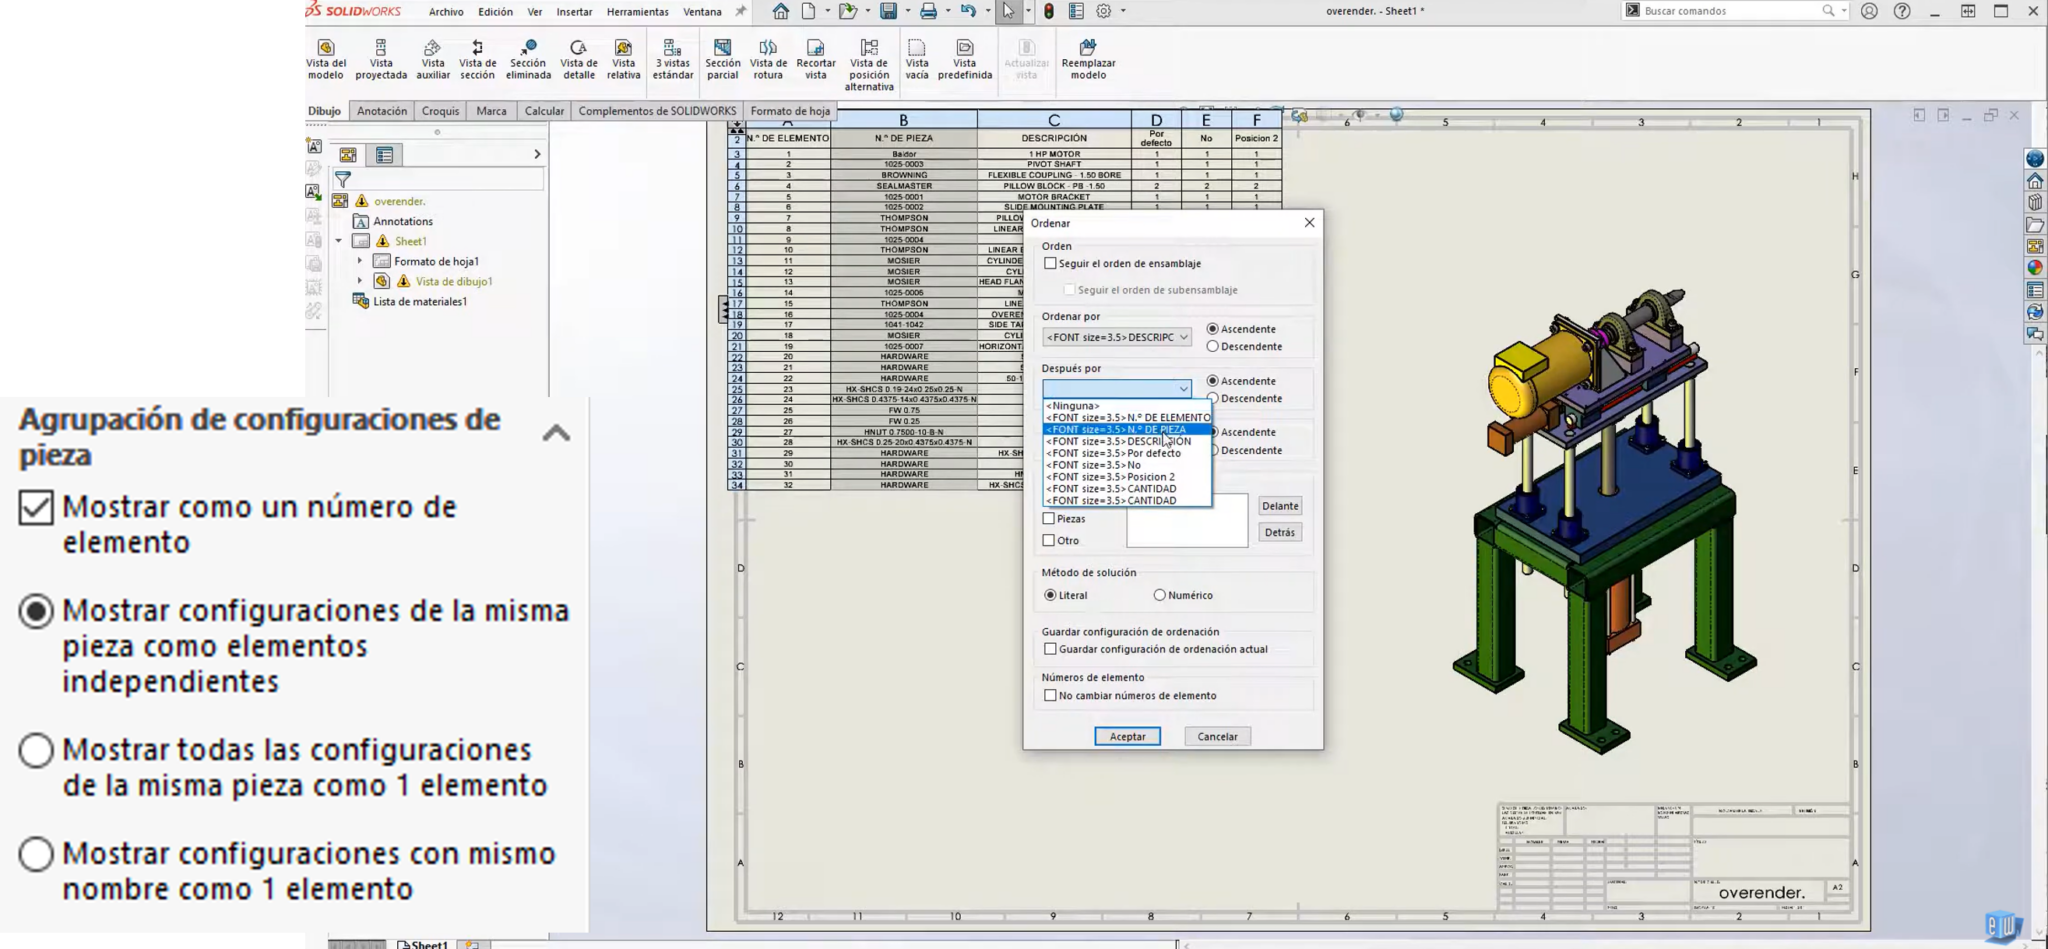
Task: Select the Vista proyectada tool
Action: [380, 58]
